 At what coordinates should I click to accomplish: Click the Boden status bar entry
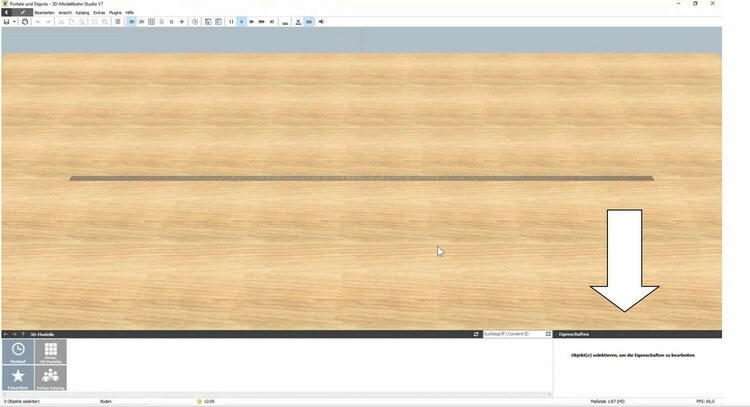coord(106,401)
